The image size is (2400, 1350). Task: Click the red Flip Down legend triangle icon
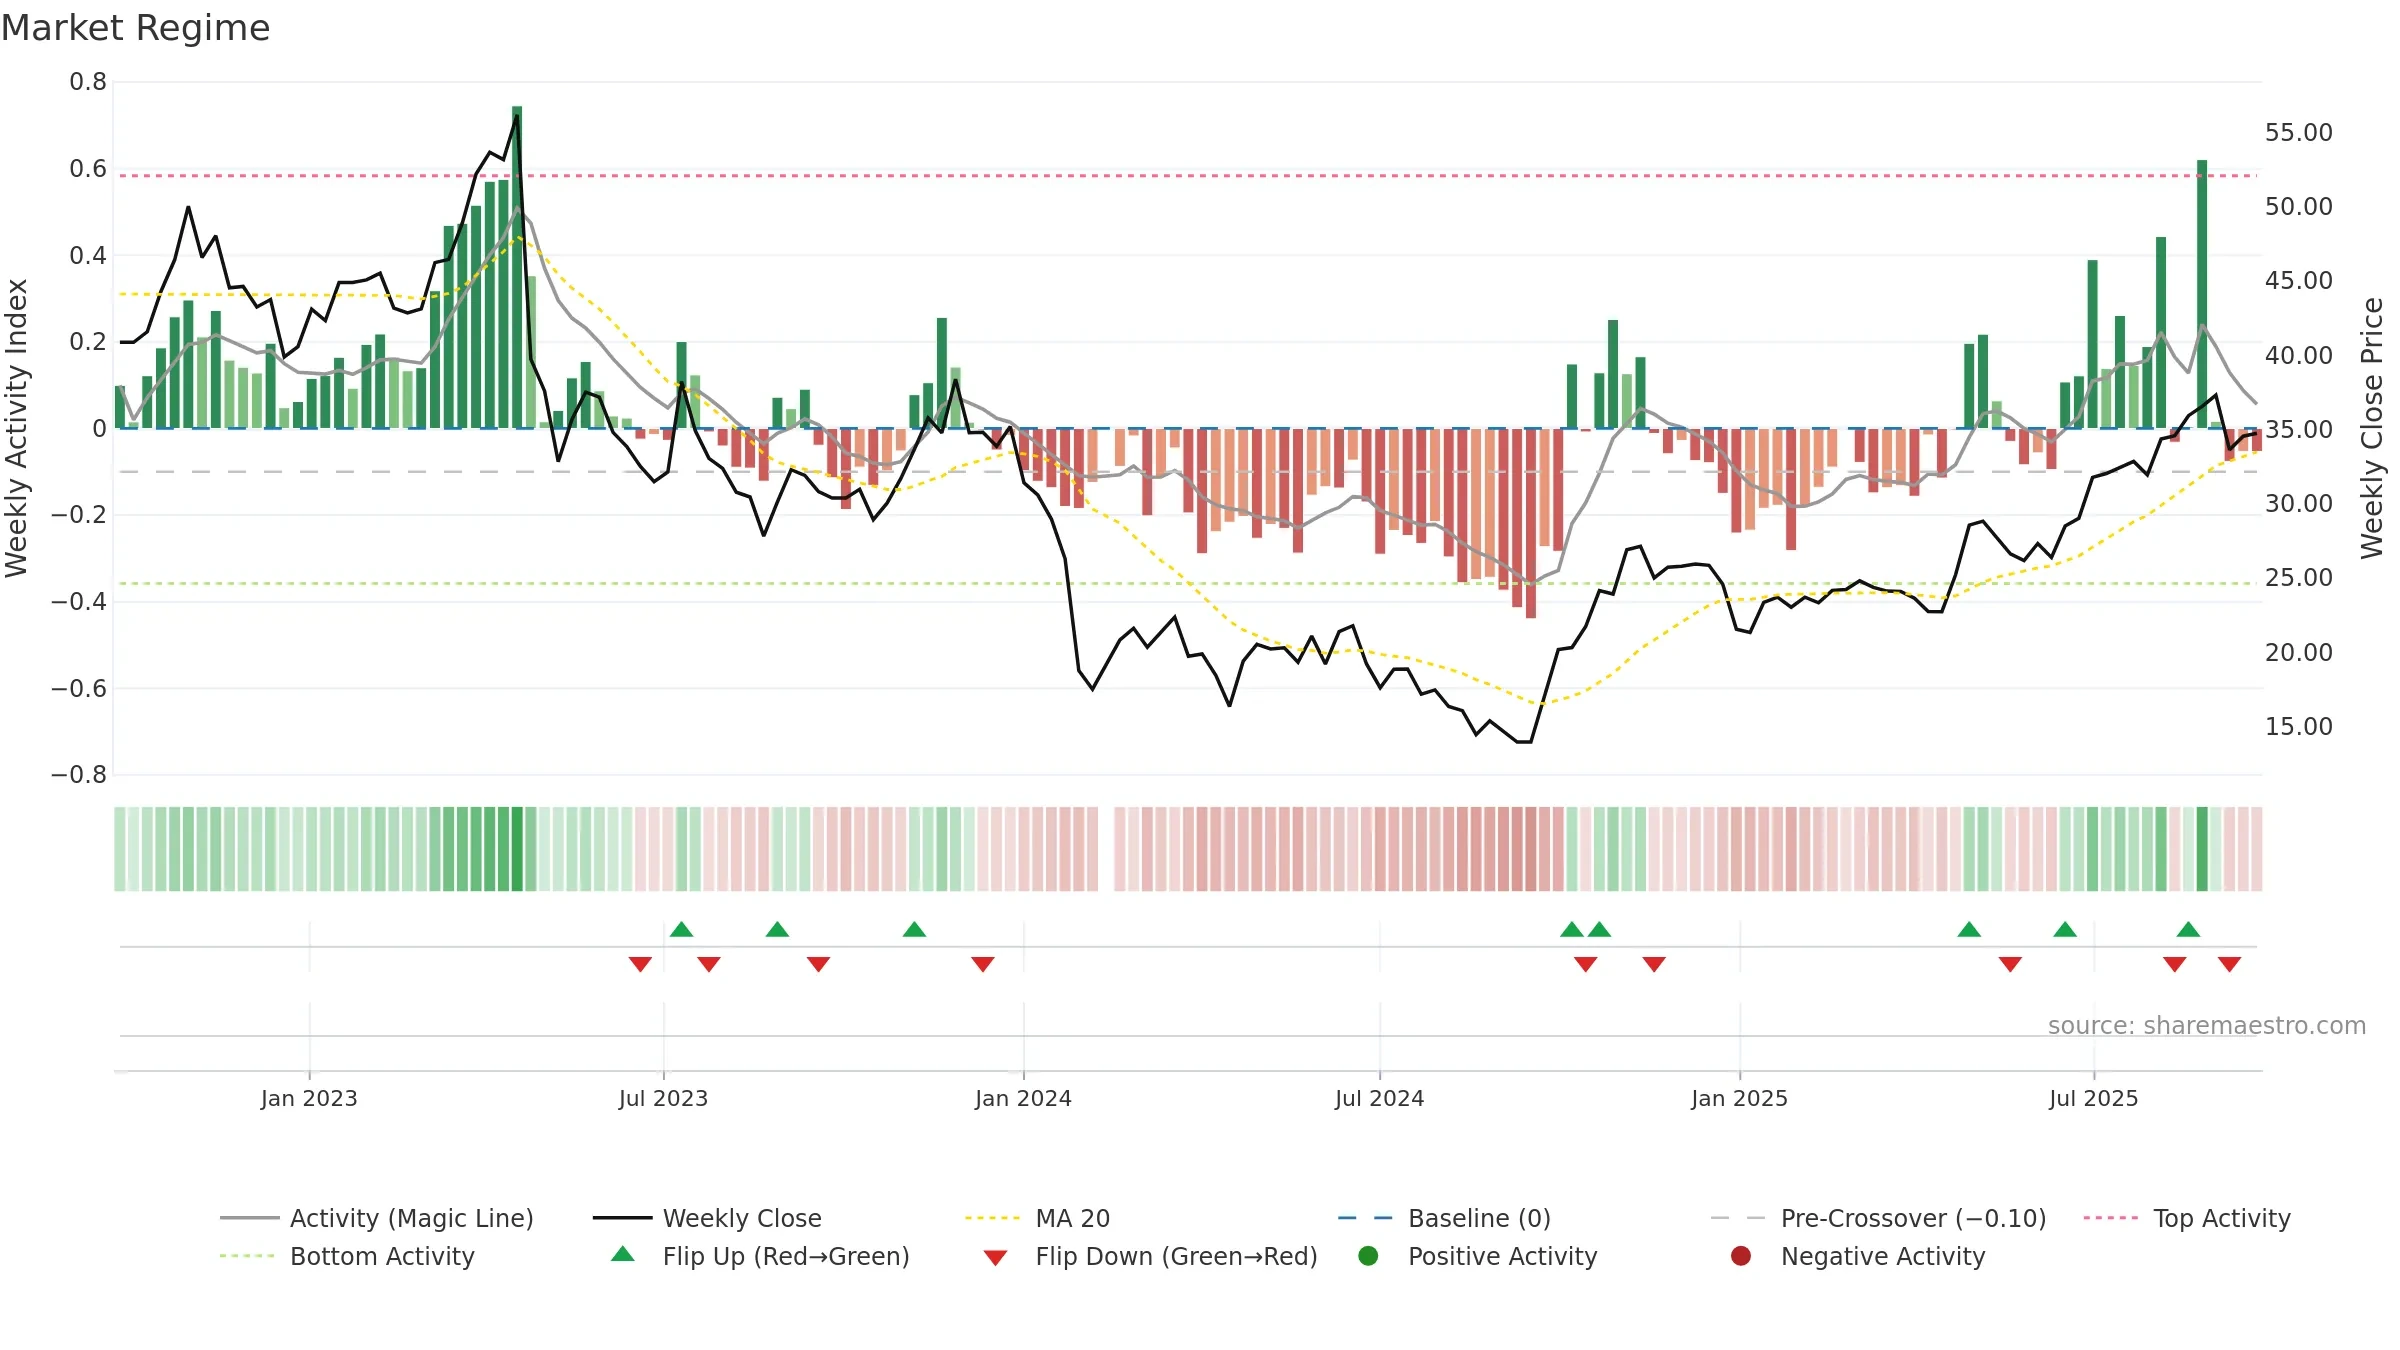click(x=995, y=1257)
